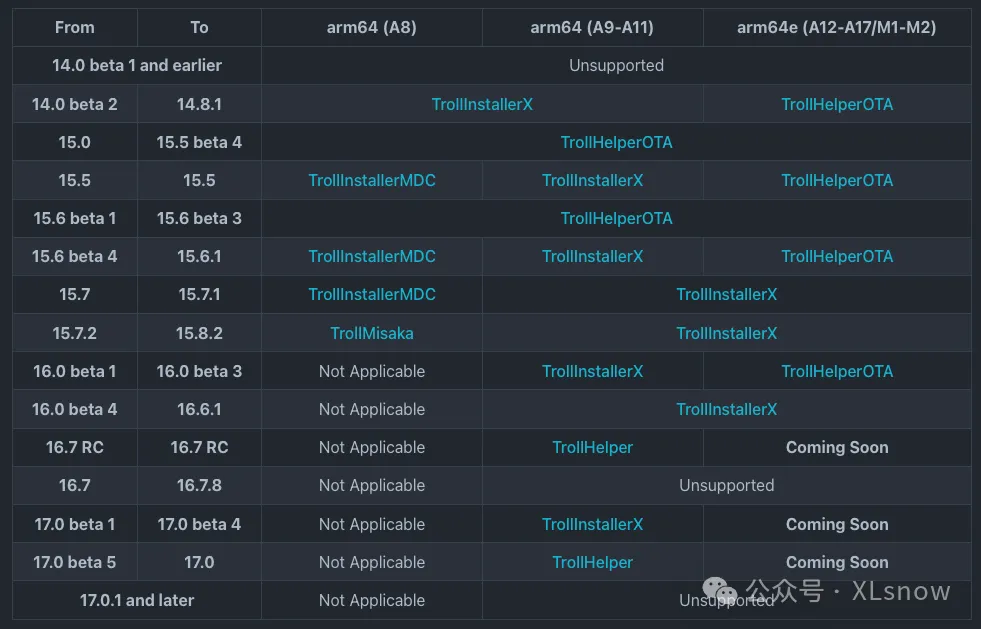
Task: Open TrollHelper link in the 16.7 RC row
Action: click(x=592, y=447)
